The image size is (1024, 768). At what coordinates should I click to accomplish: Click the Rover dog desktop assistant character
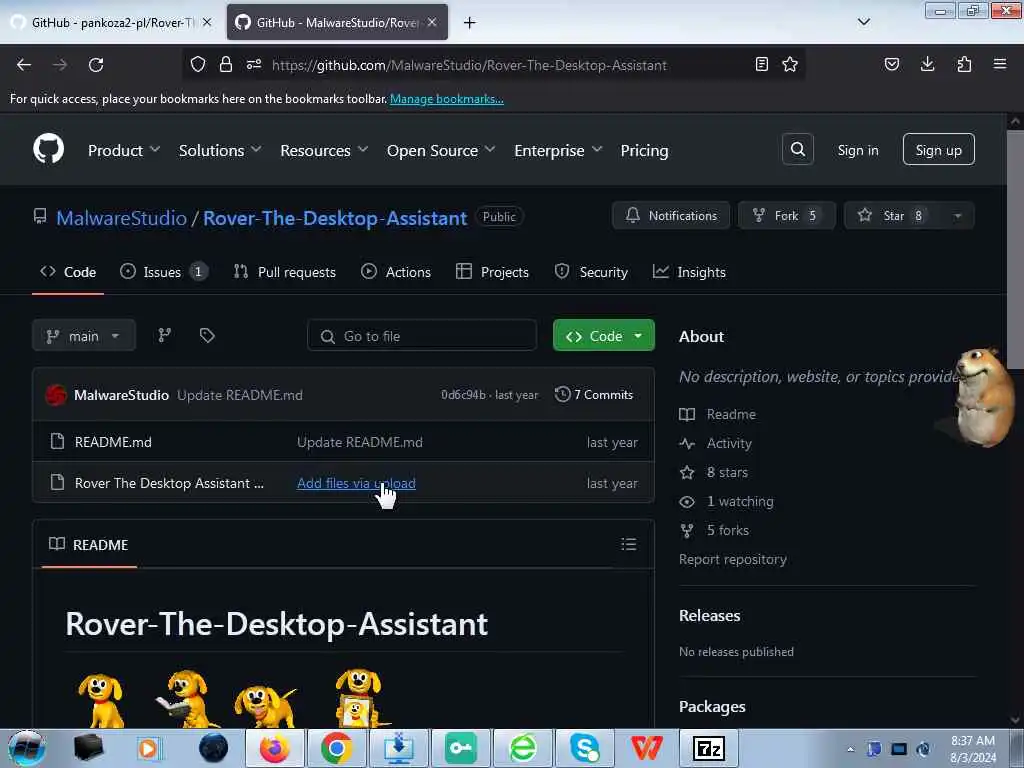click(x=986, y=397)
